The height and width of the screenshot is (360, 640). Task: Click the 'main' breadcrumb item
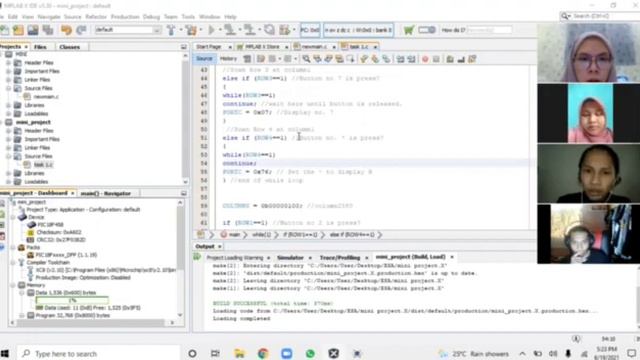(235, 235)
